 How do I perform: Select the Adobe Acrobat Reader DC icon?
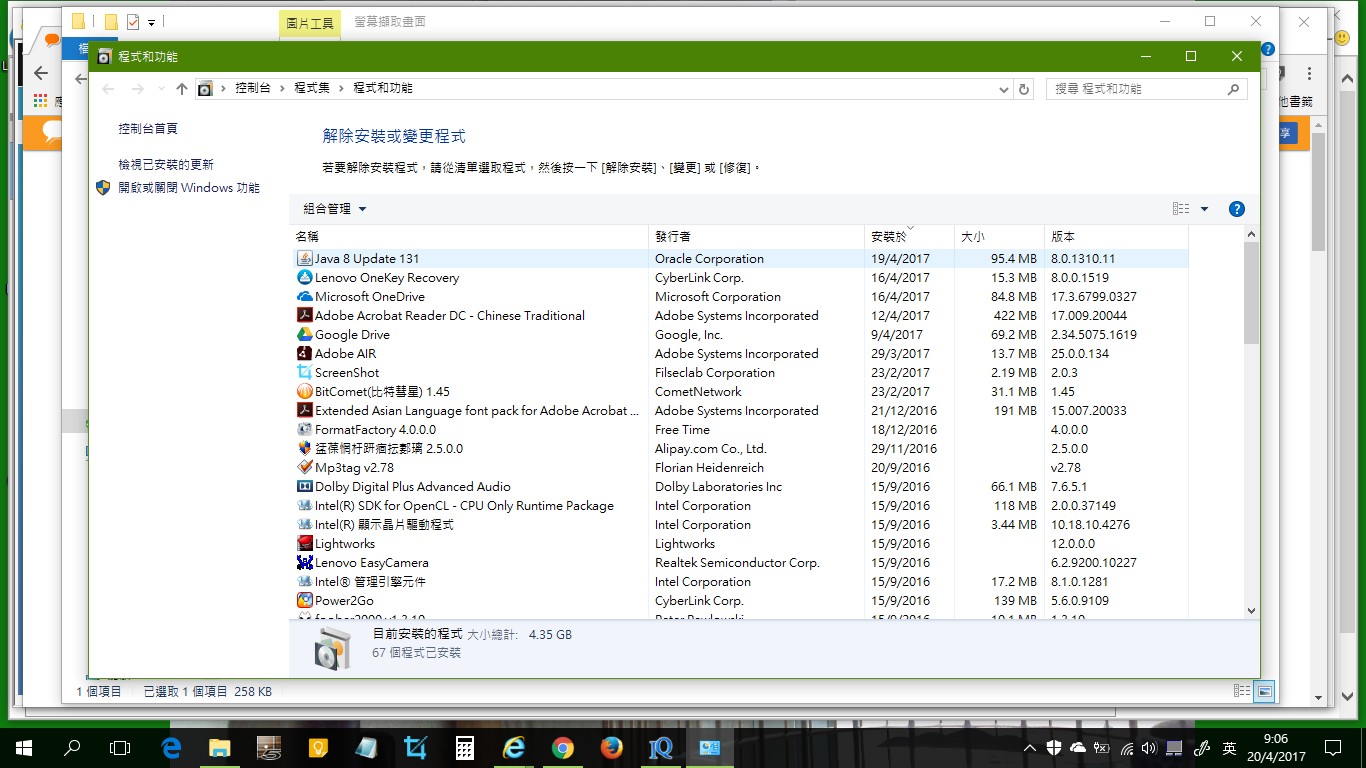305,316
